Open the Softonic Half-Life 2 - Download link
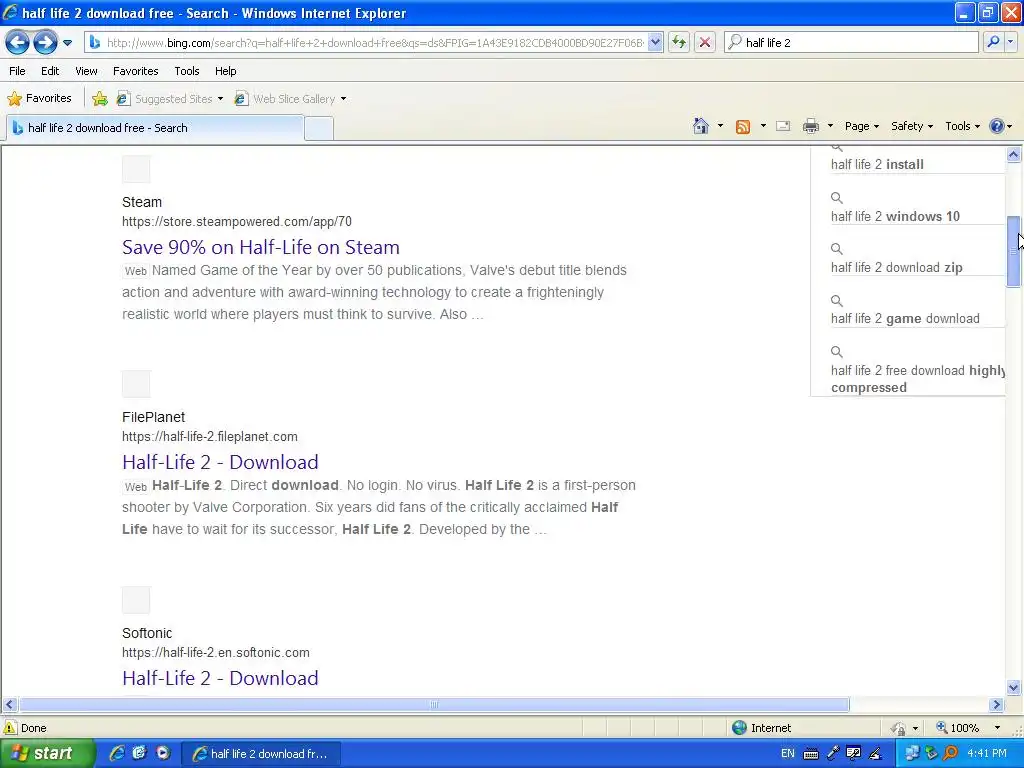This screenshot has height=768, width=1024. 220,679
